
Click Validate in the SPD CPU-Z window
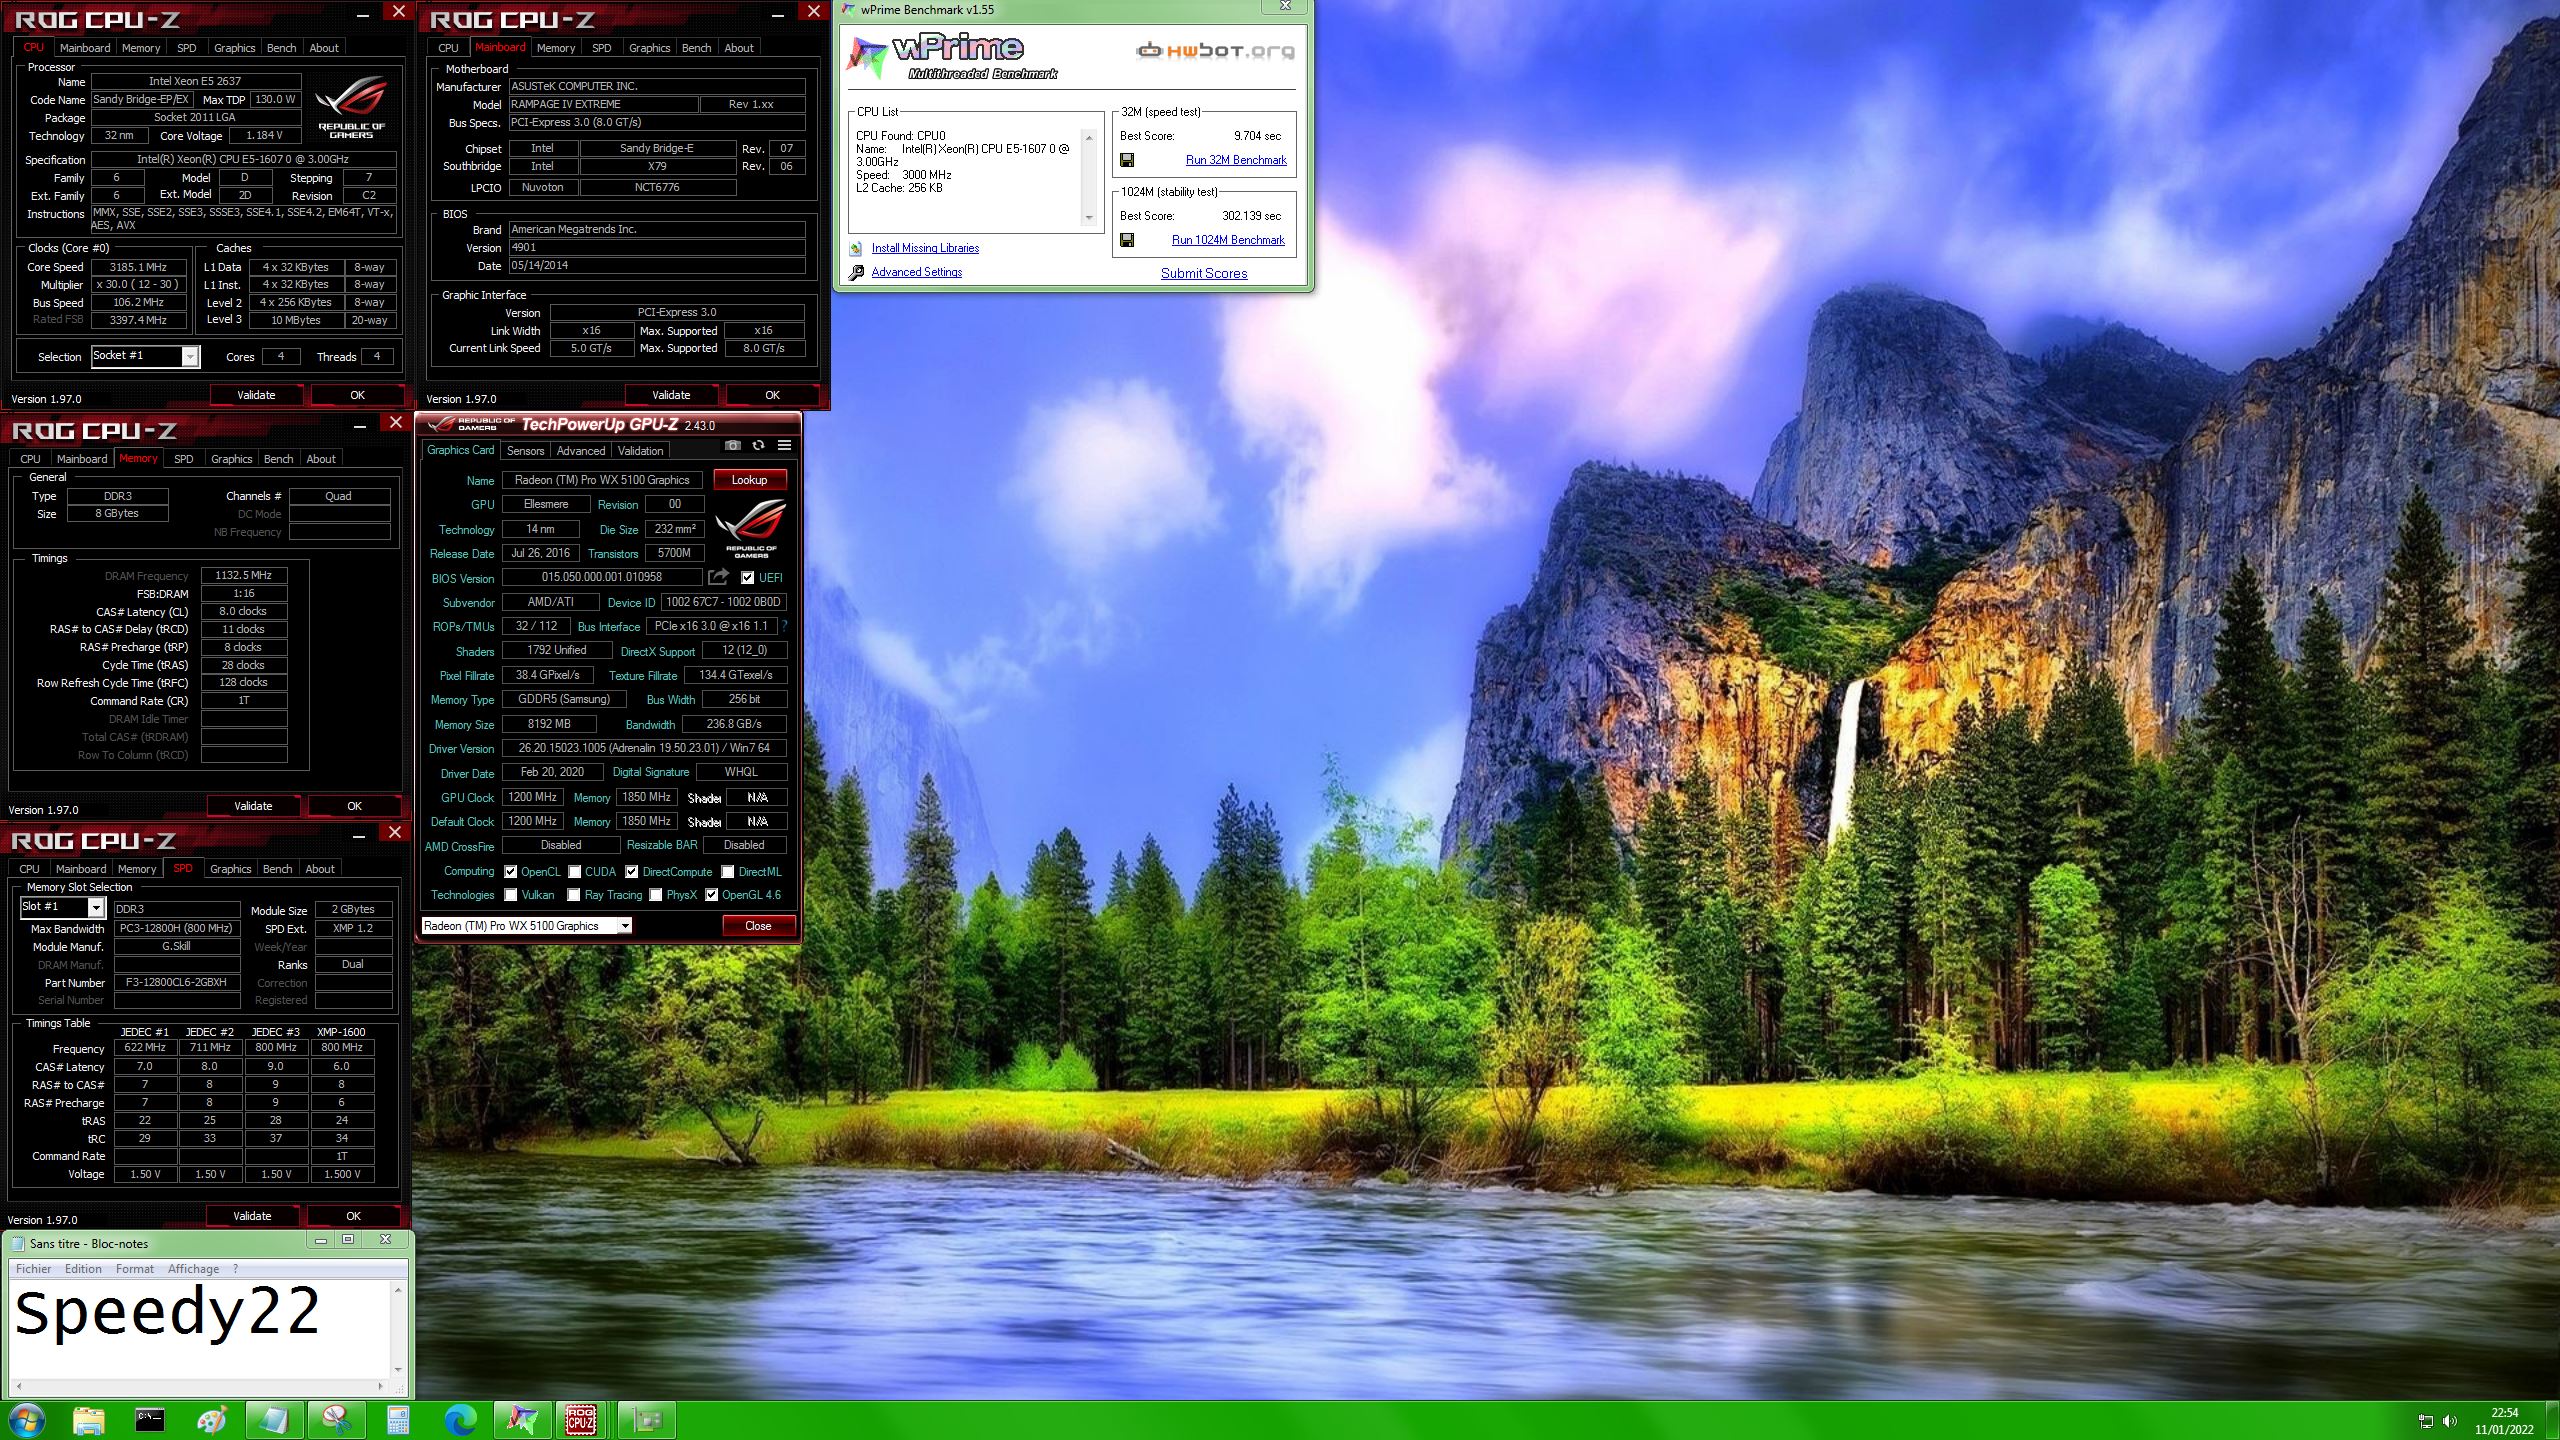coord(252,1216)
